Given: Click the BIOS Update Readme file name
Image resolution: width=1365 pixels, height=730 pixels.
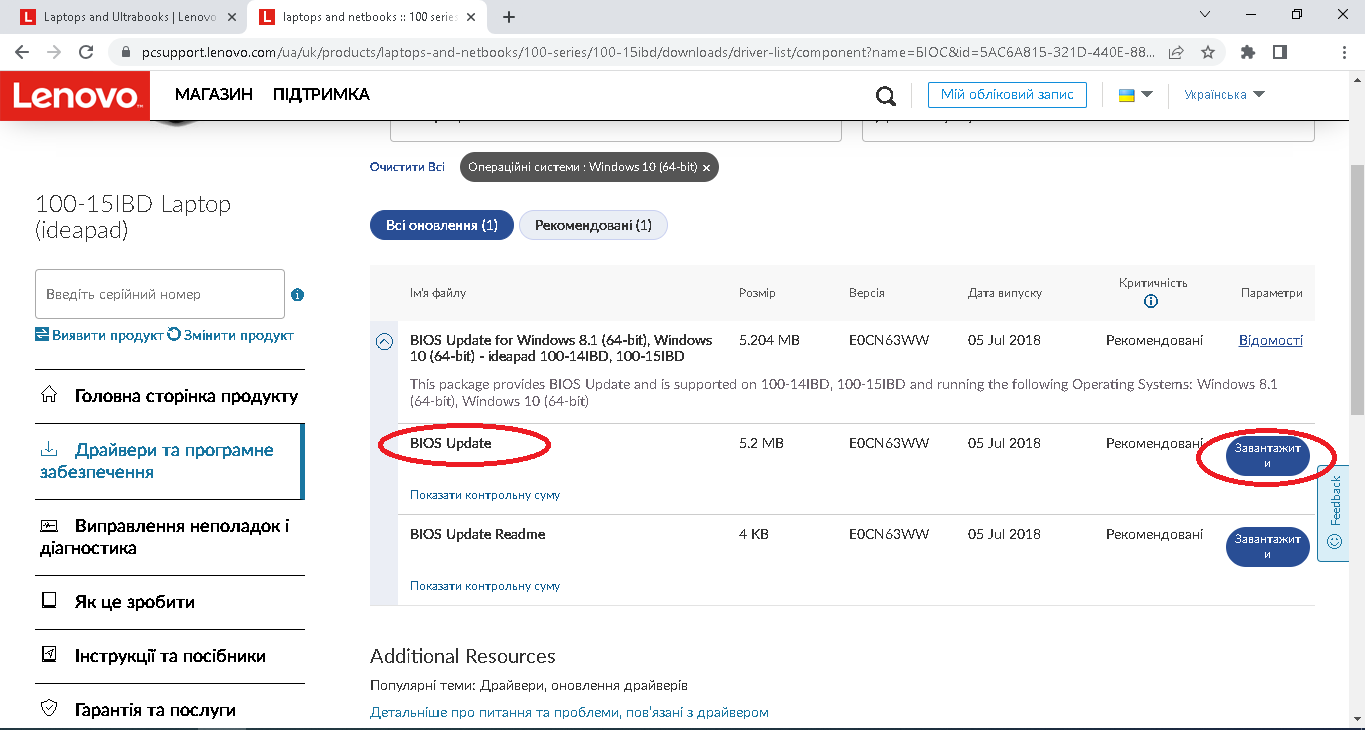Looking at the screenshot, I should [x=478, y=534].
